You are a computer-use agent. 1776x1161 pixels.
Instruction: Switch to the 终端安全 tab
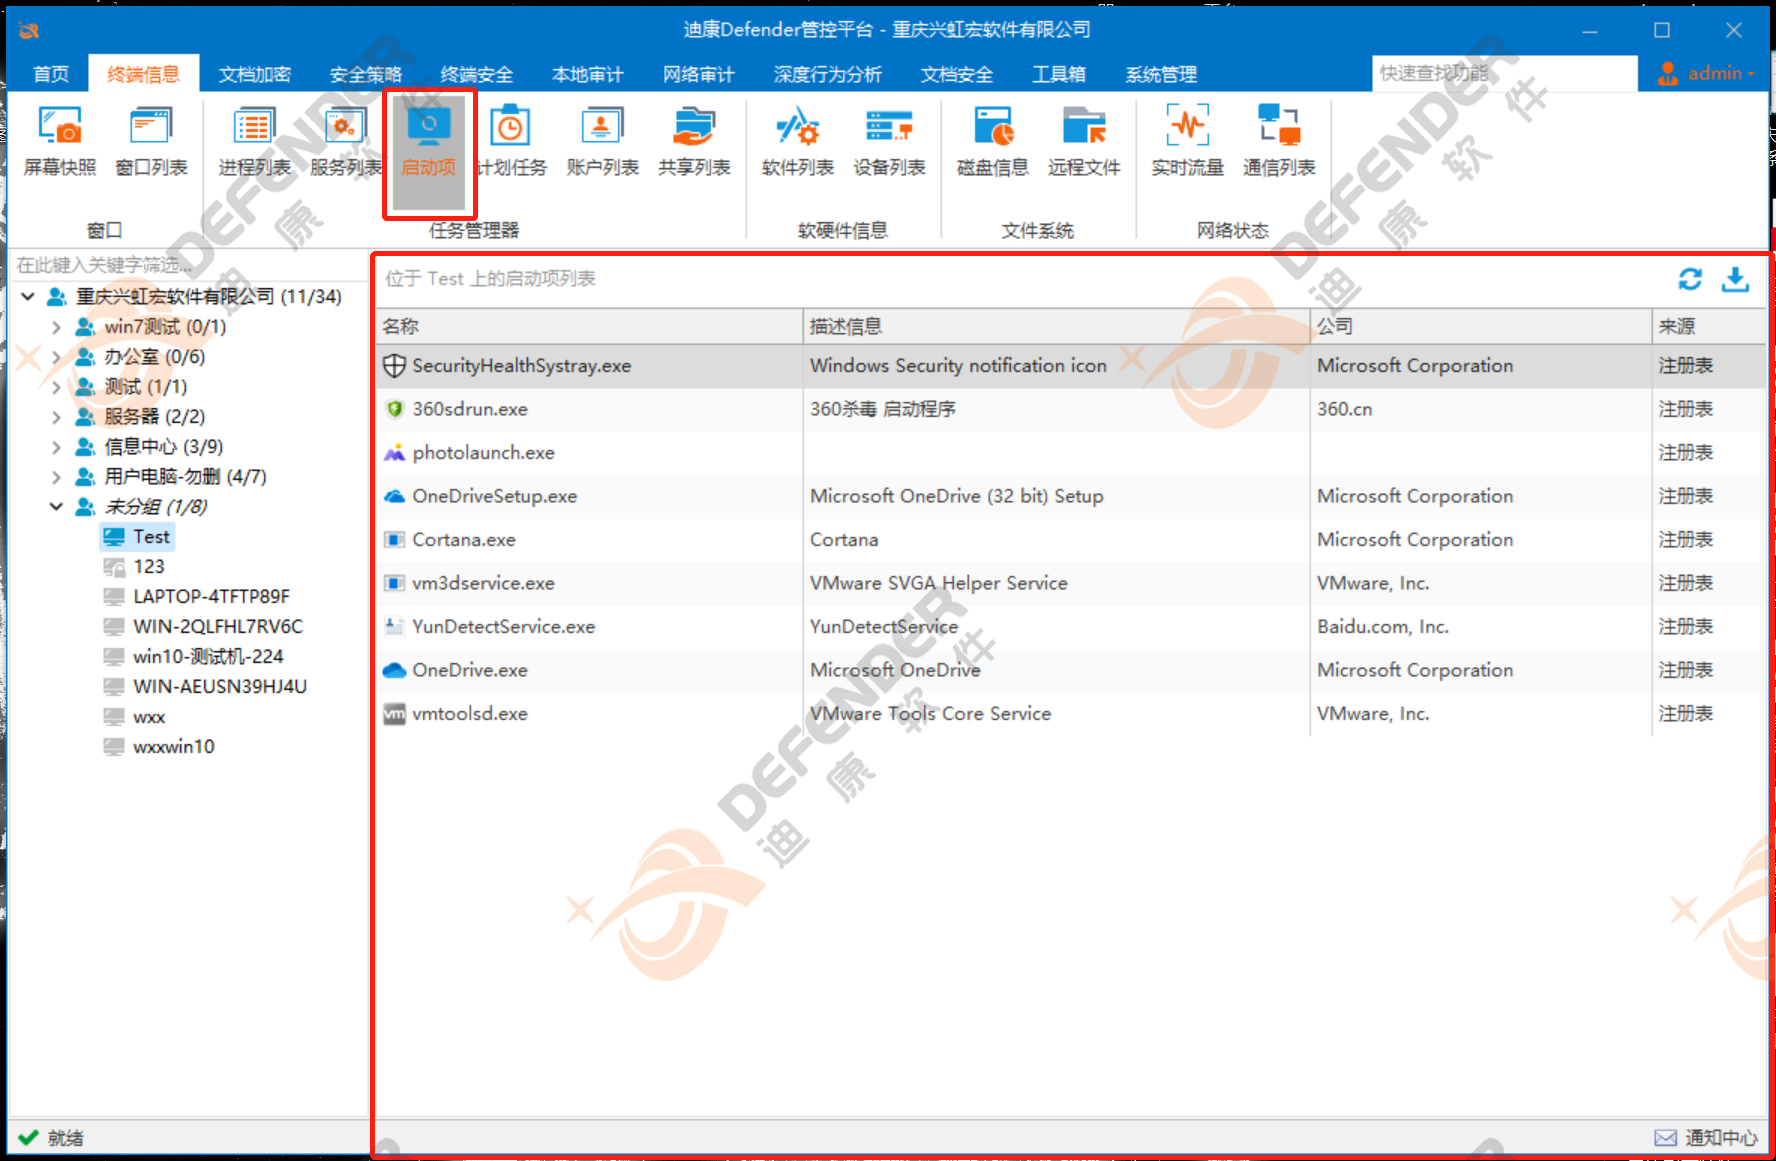(x=477, y=74)
